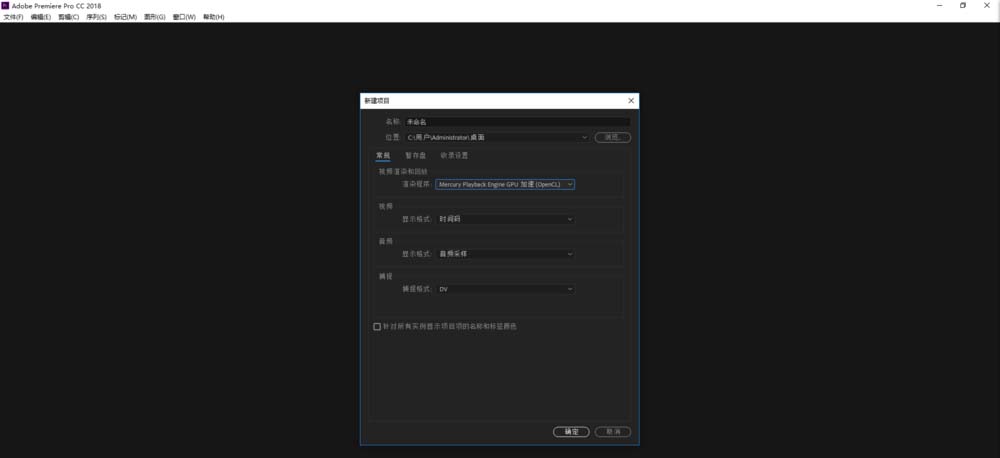Open the 图形(G) menu

[x=155, y=17]
